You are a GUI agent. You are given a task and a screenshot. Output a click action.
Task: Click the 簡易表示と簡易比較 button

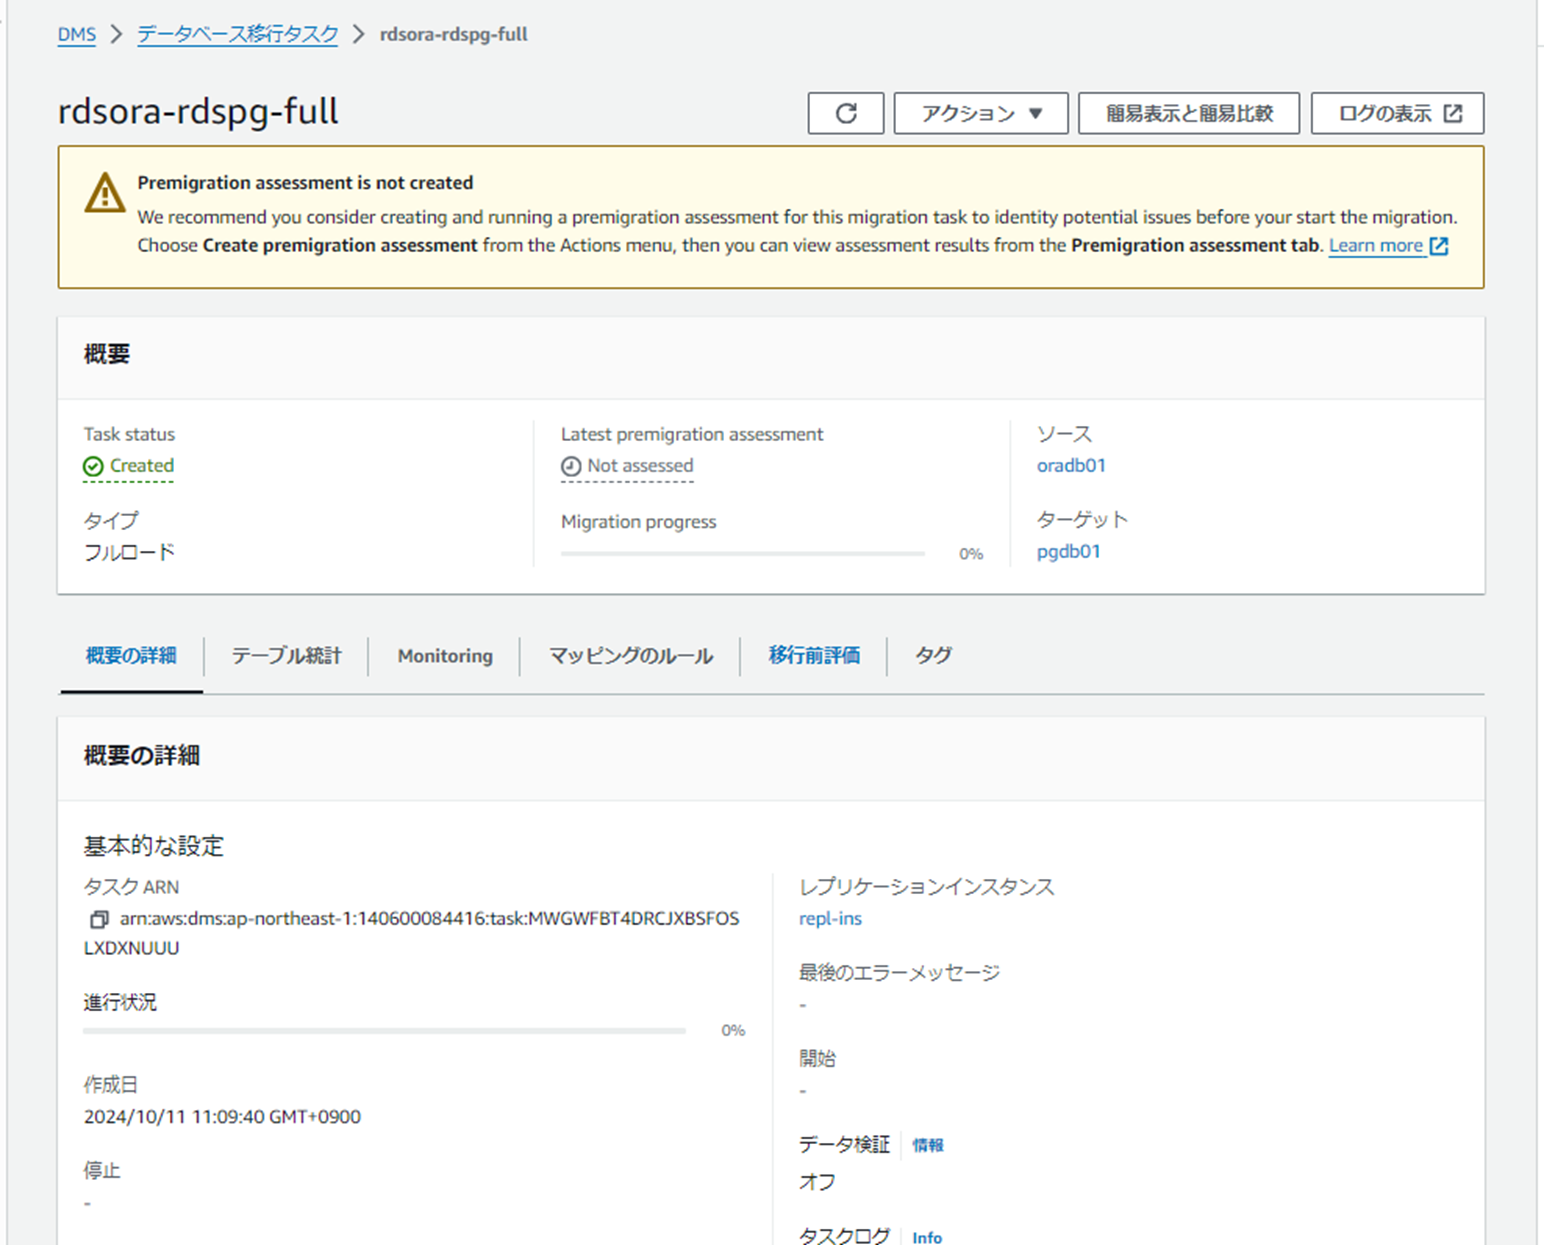(1189, 113)
